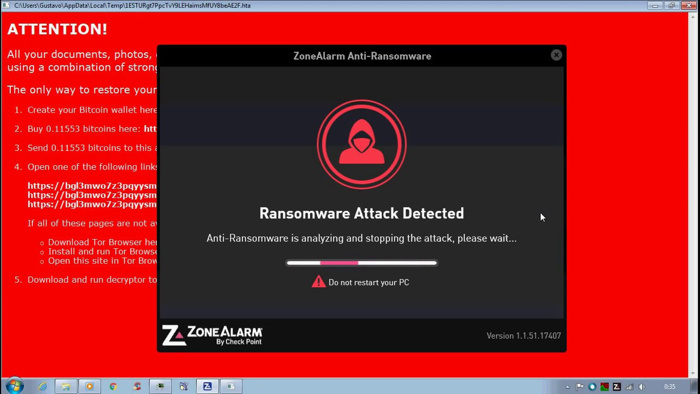
Task: Click 'Download Tor Browser' instruction line
Action: [103, 242]
